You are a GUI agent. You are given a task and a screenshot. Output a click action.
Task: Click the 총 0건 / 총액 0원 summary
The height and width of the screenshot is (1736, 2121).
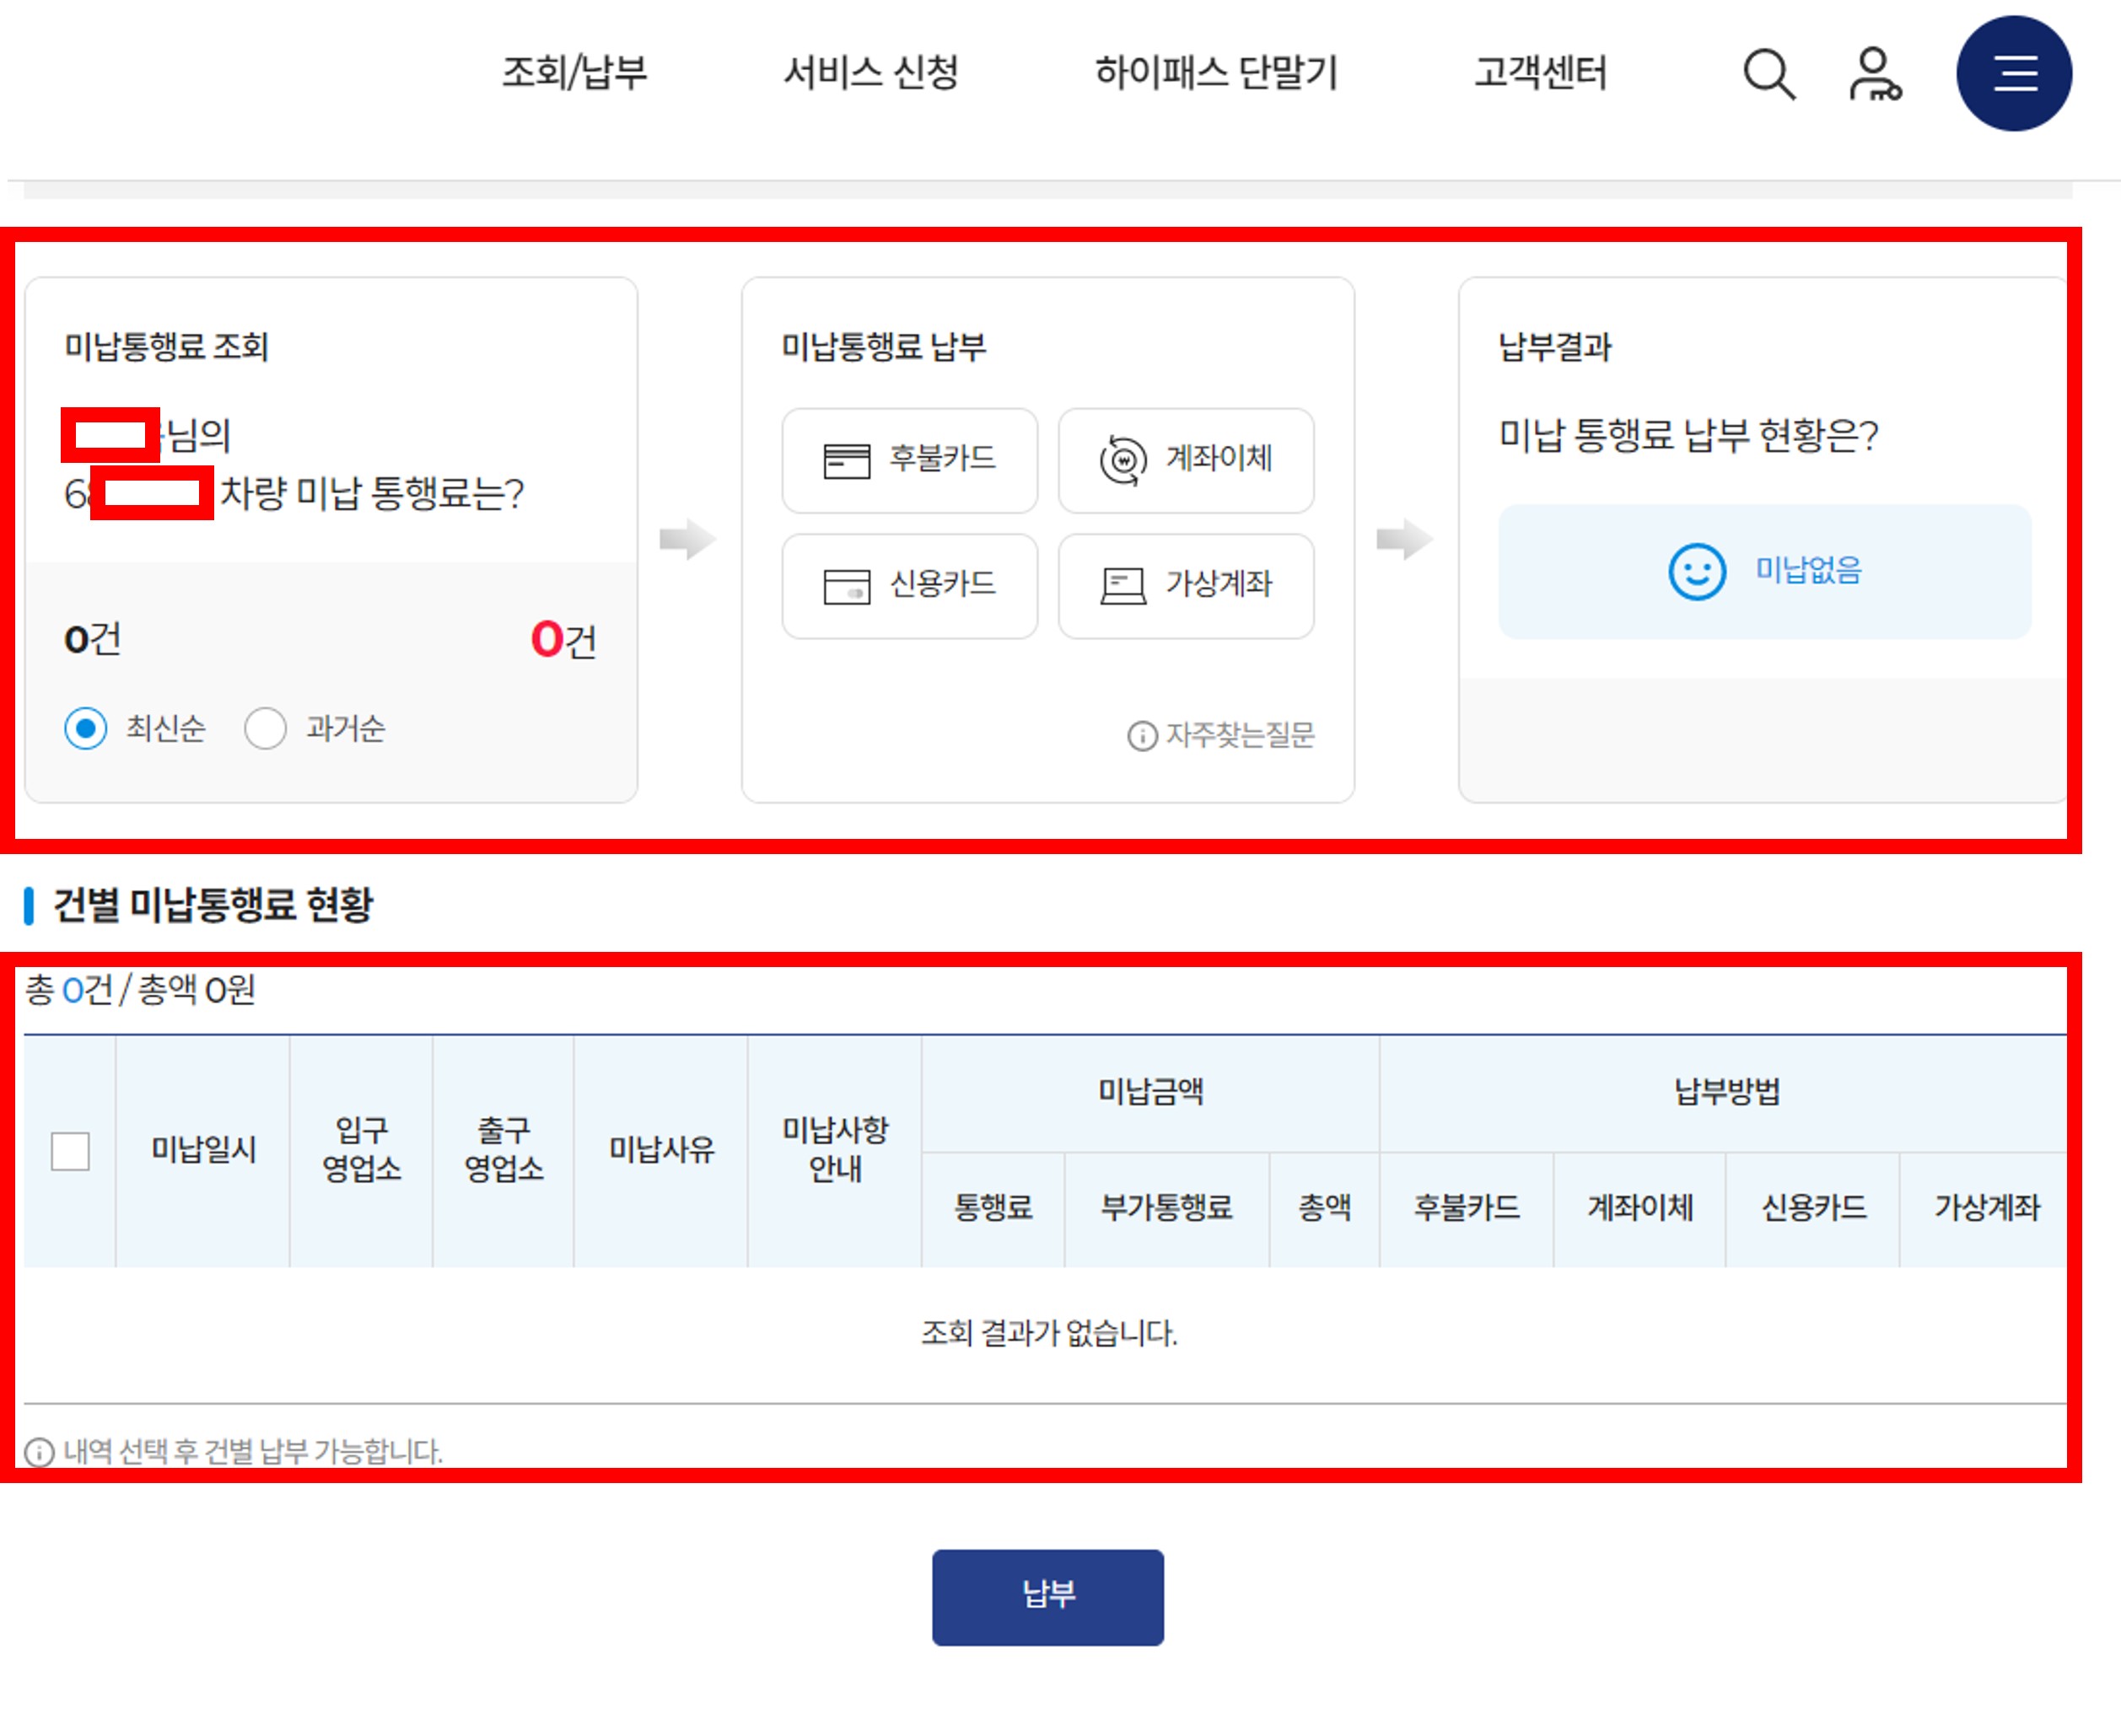(140, 990)
